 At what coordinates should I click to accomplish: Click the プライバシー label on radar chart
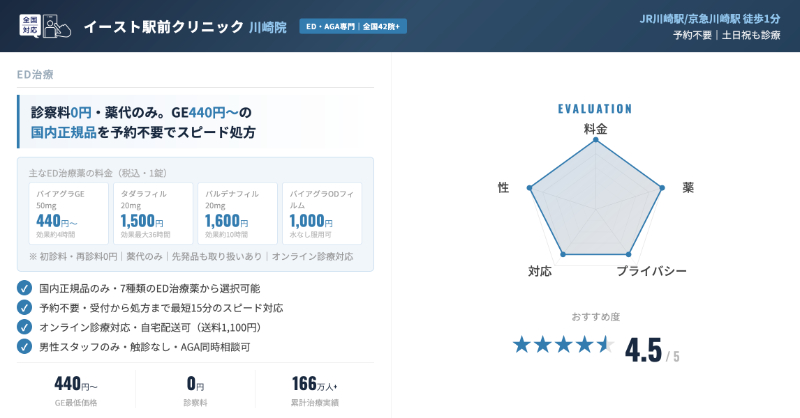point(651,271)
